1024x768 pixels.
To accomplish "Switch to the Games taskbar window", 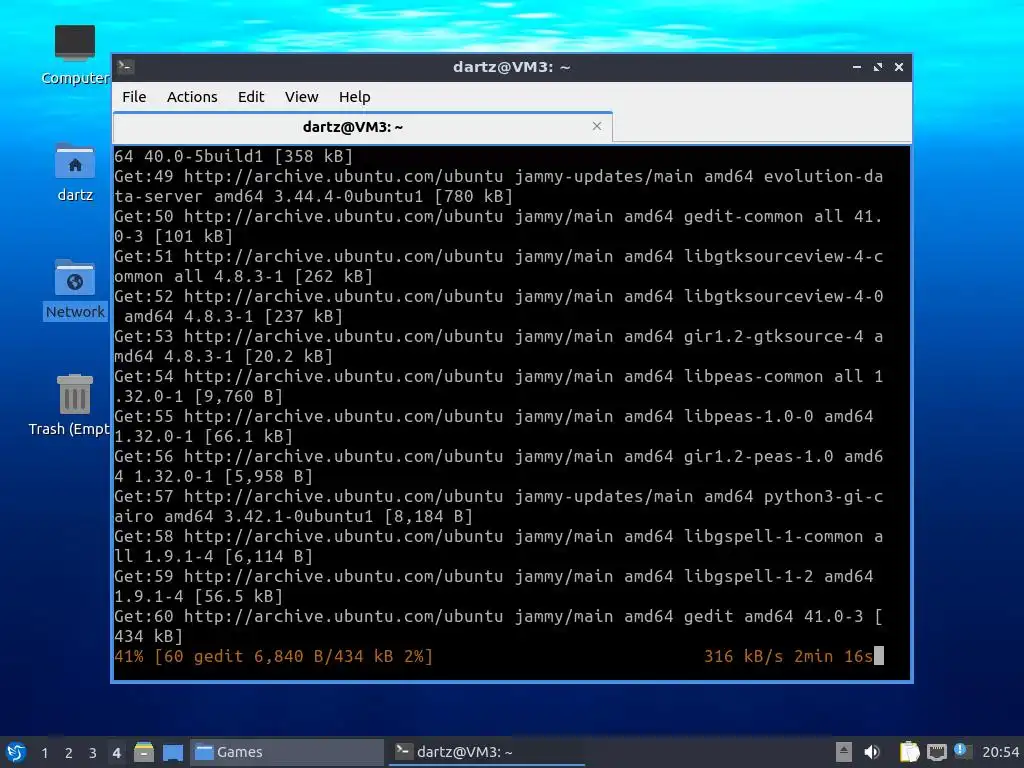I will (x=287, y=752).
